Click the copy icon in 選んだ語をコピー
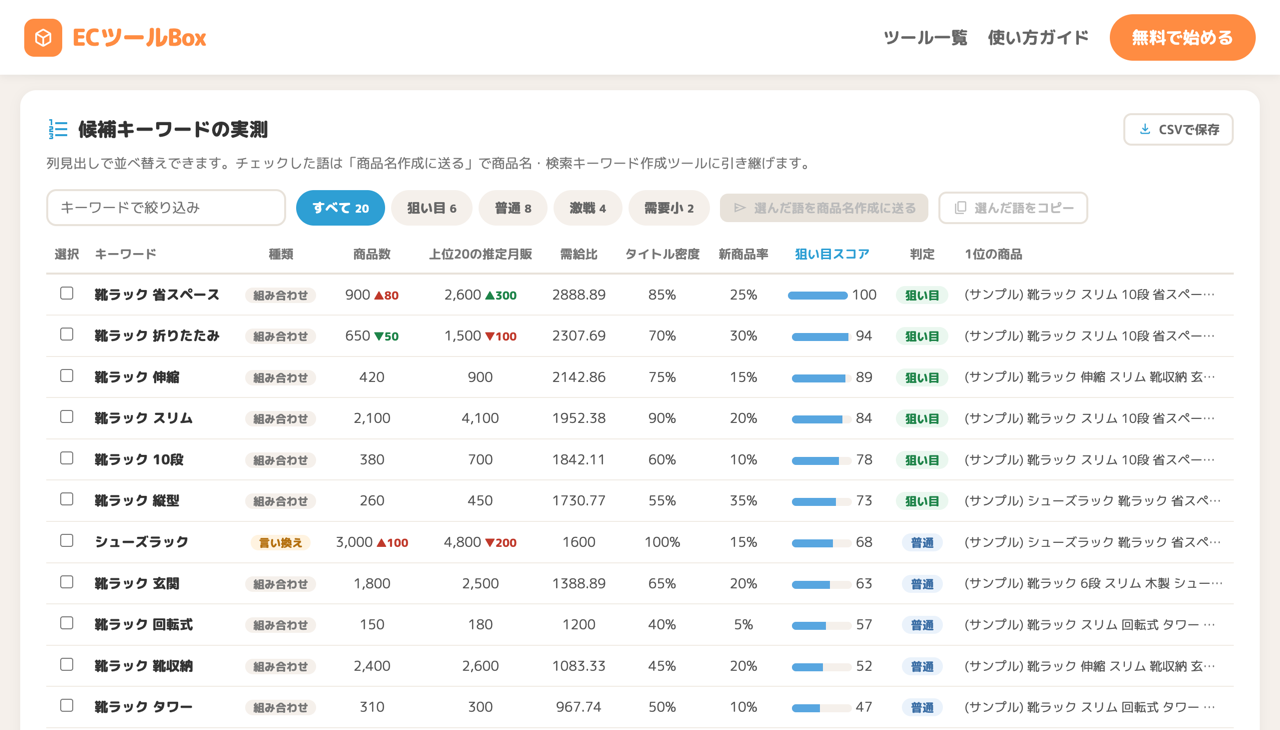The height and width of the screenshot is (730, 1280). click(x=960, y=208)
